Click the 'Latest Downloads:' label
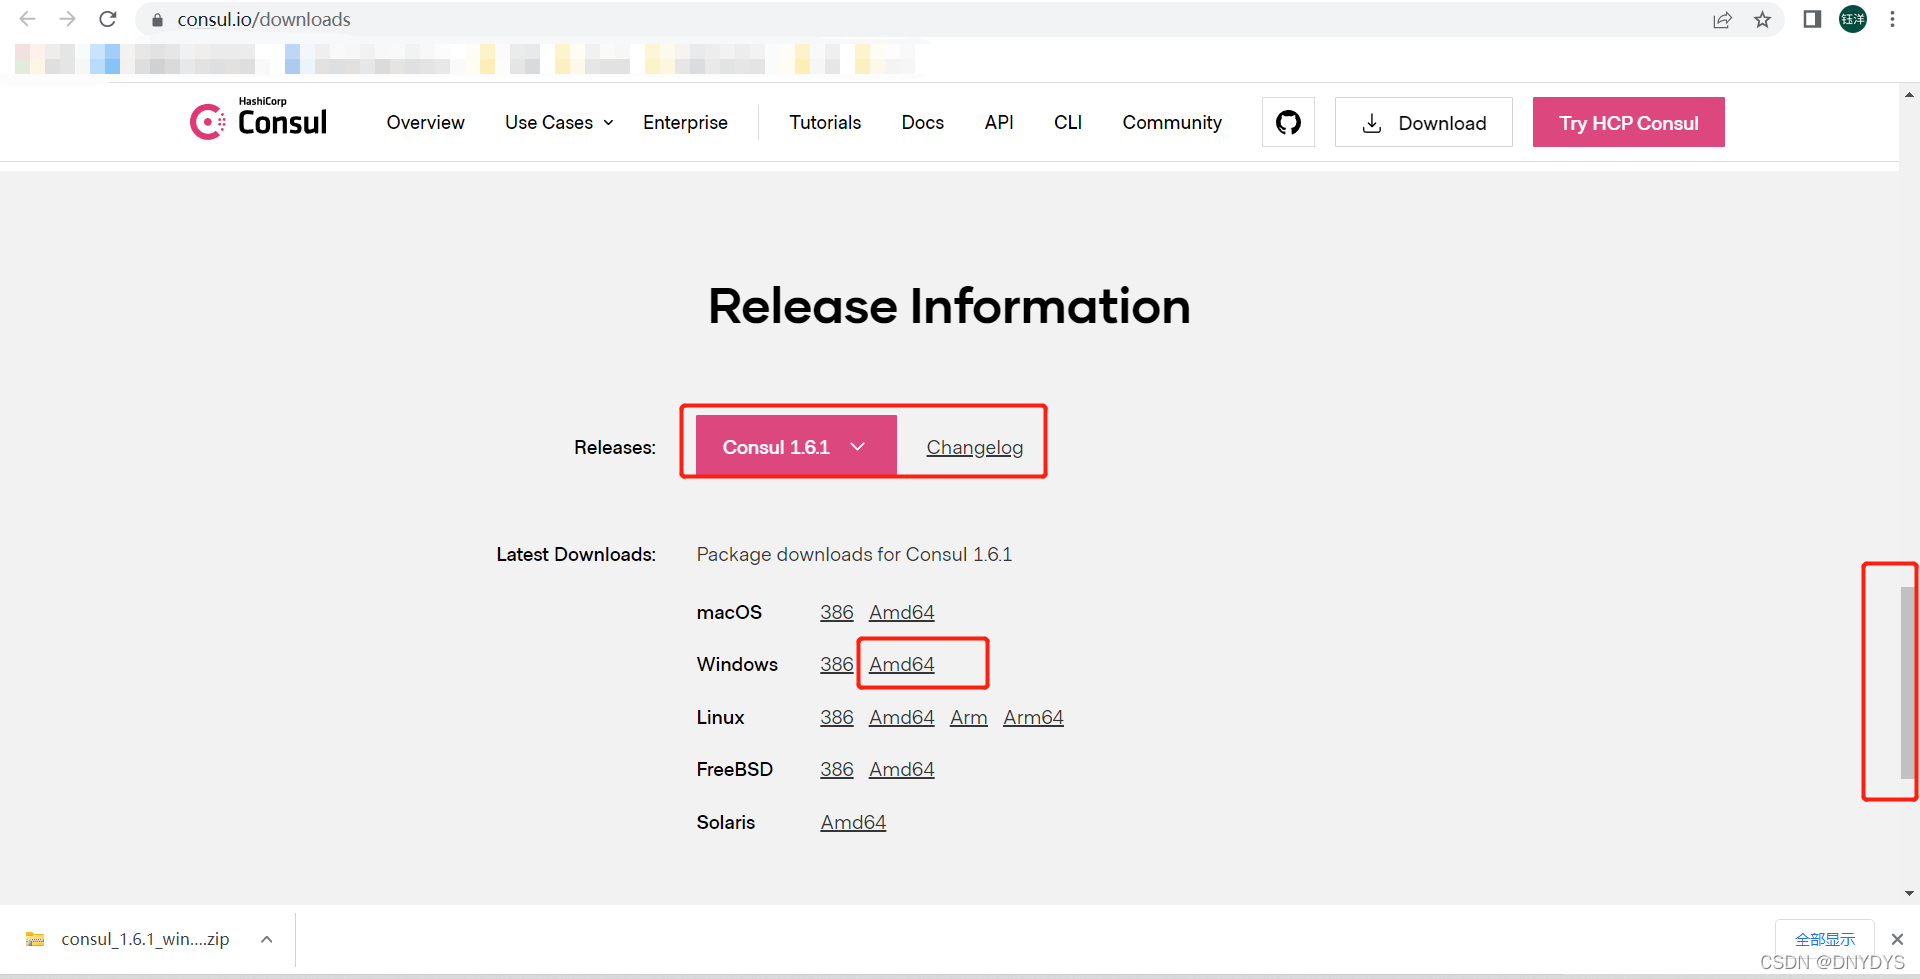The image size is (1920, 979). point(576,554)
